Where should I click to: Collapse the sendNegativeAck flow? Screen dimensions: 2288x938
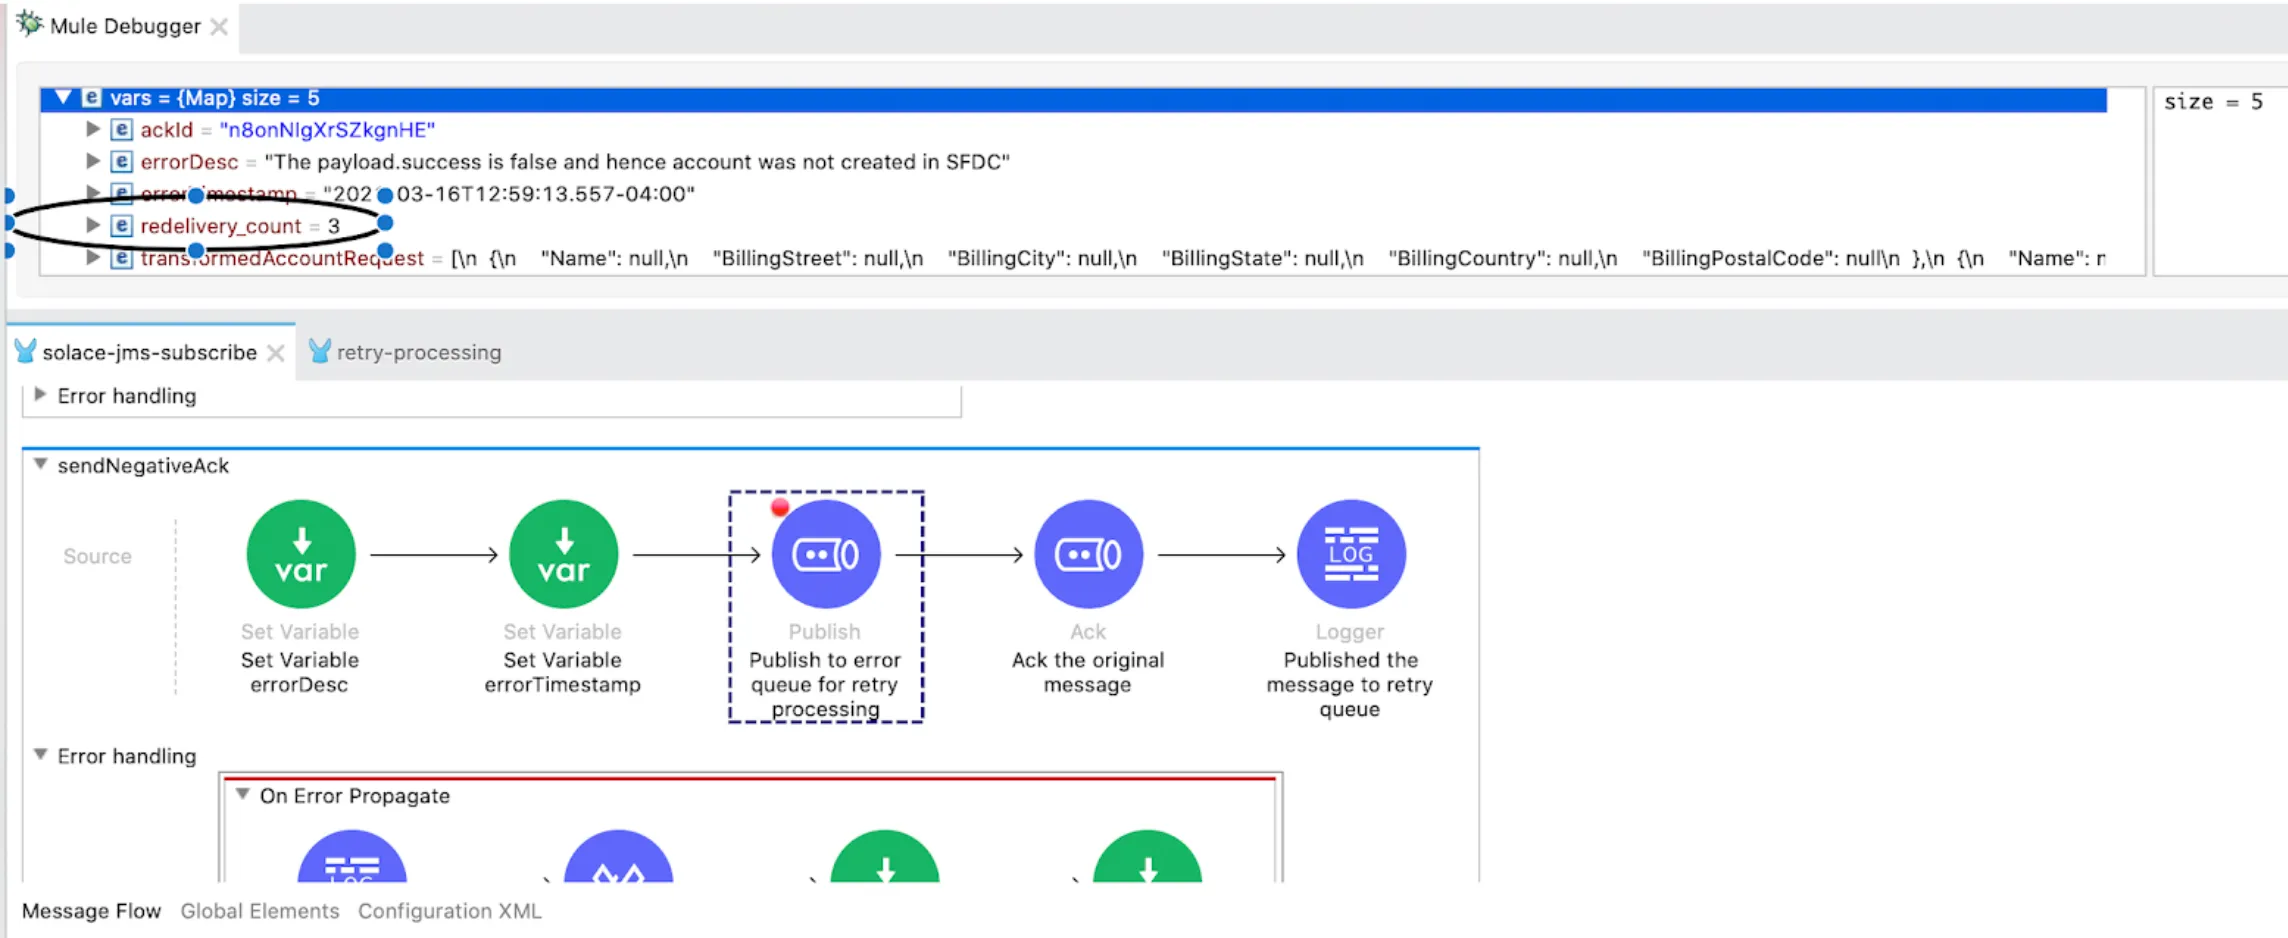[40, 464]
